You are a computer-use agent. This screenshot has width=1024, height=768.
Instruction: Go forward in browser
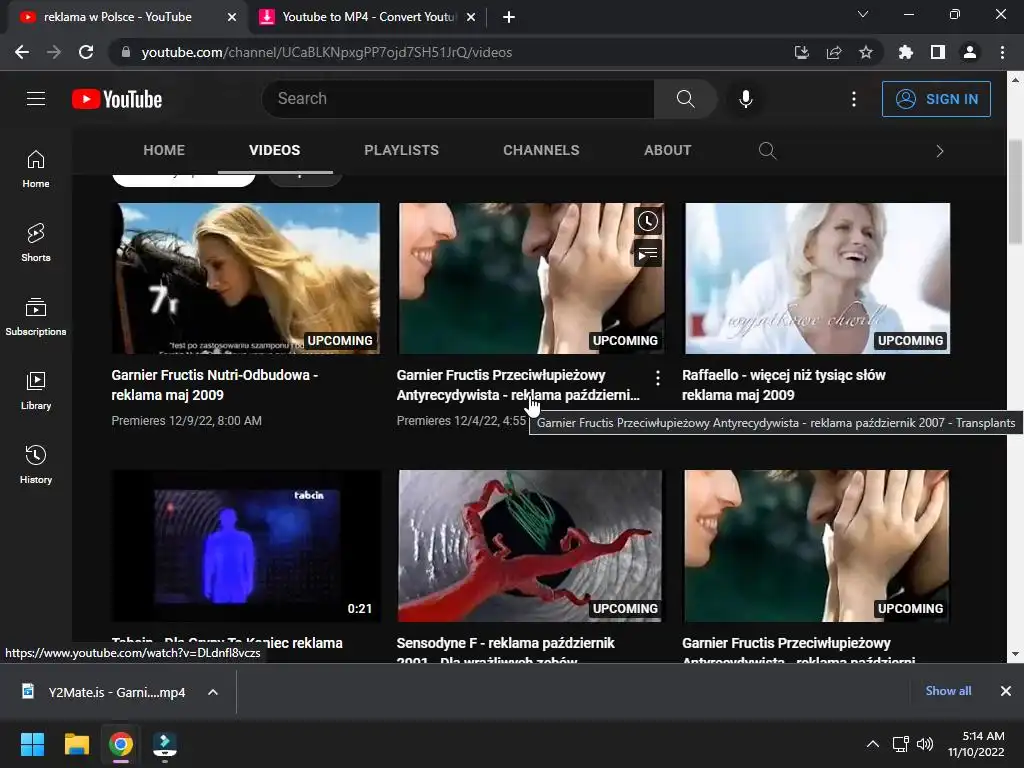54,52
